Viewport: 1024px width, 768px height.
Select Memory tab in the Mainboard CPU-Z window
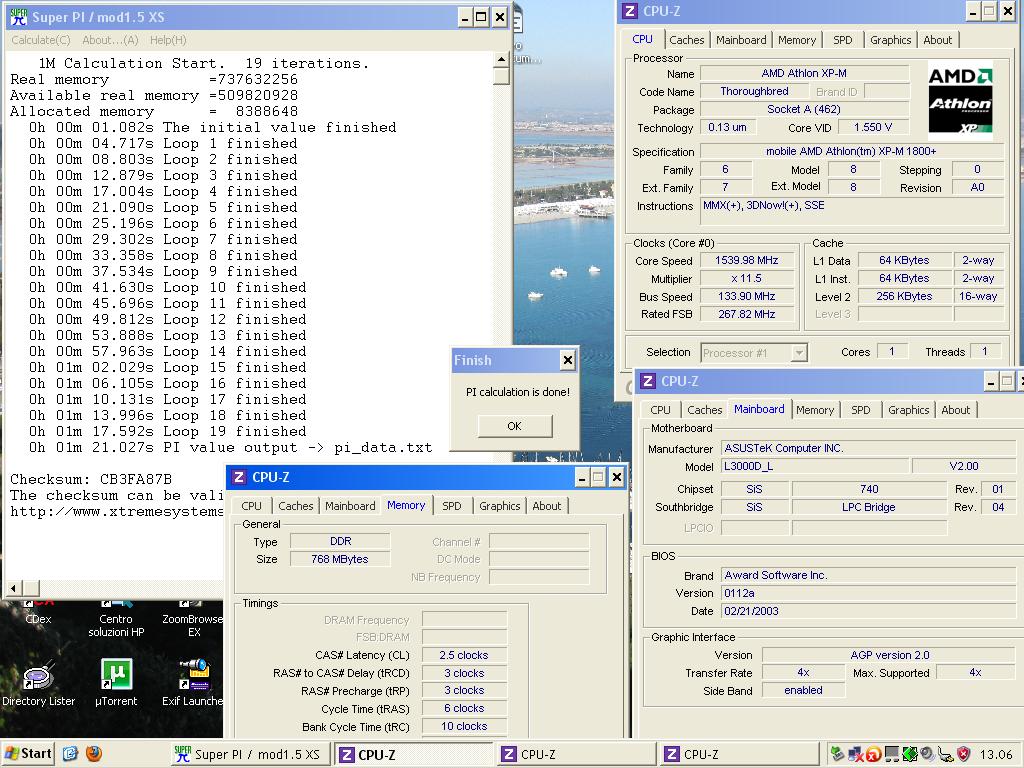(814, 410)
